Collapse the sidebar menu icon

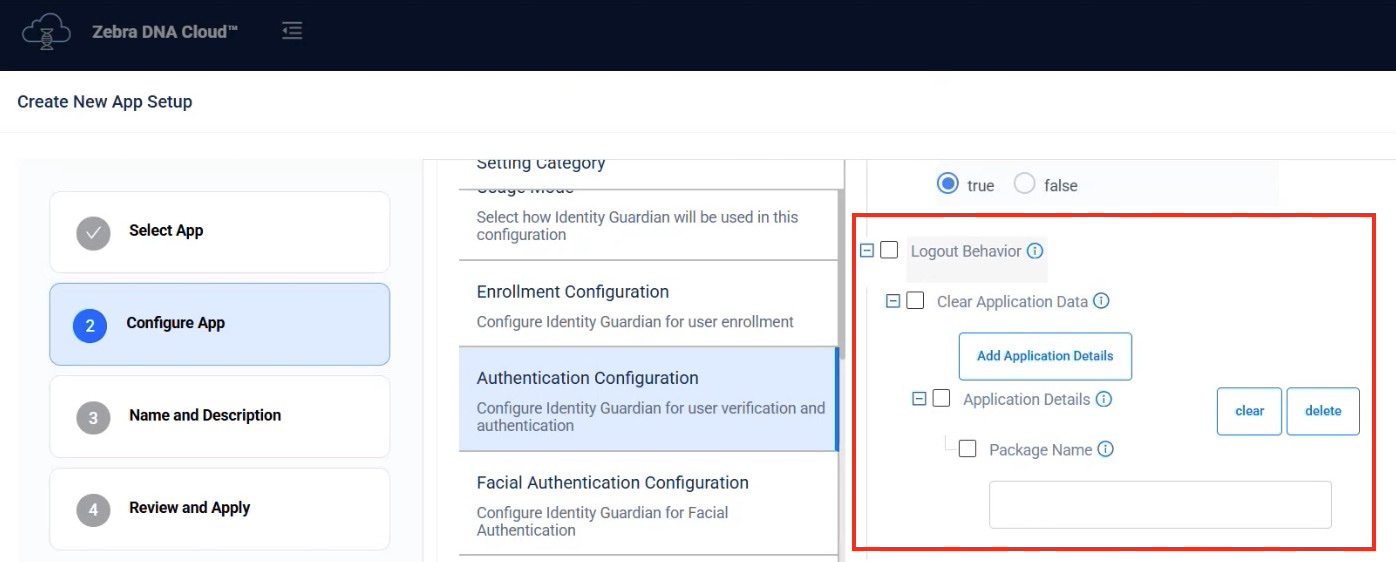(292, 31)
